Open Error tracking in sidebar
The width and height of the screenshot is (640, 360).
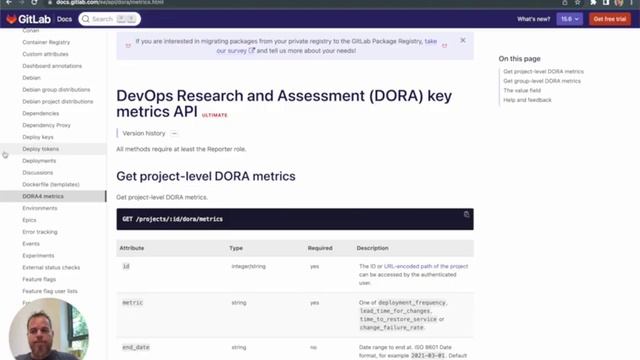click(40, 231)
